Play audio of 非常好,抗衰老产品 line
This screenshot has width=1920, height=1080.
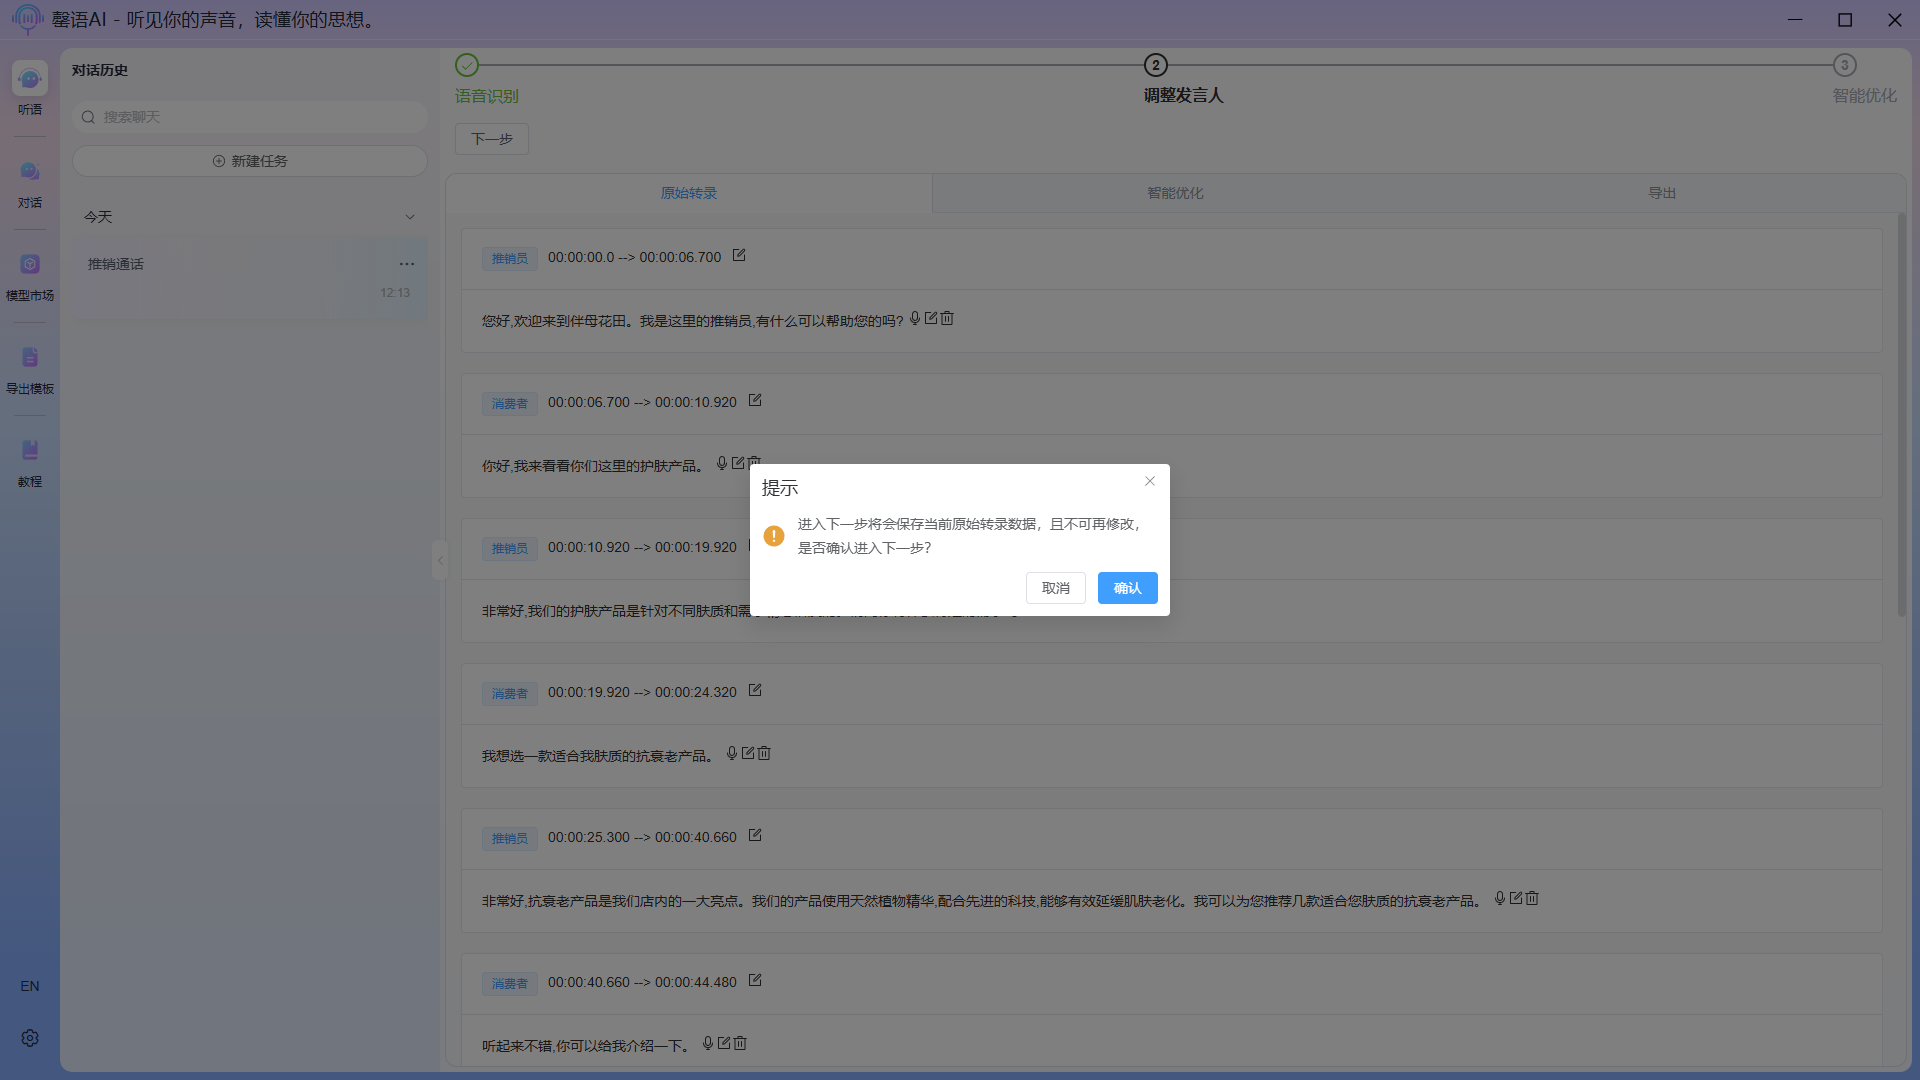[1500, 898]
